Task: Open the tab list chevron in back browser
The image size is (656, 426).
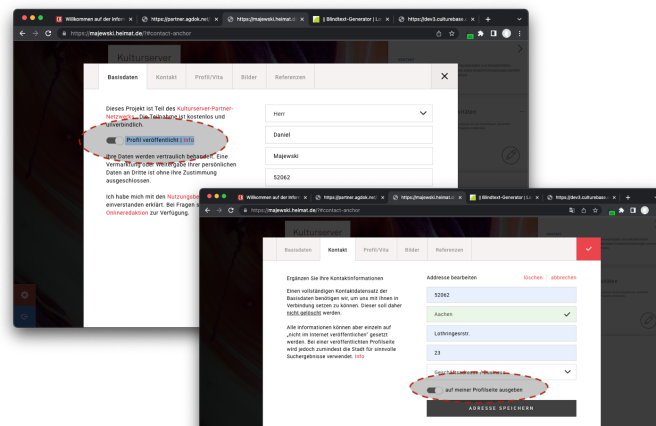Action: 518,19
